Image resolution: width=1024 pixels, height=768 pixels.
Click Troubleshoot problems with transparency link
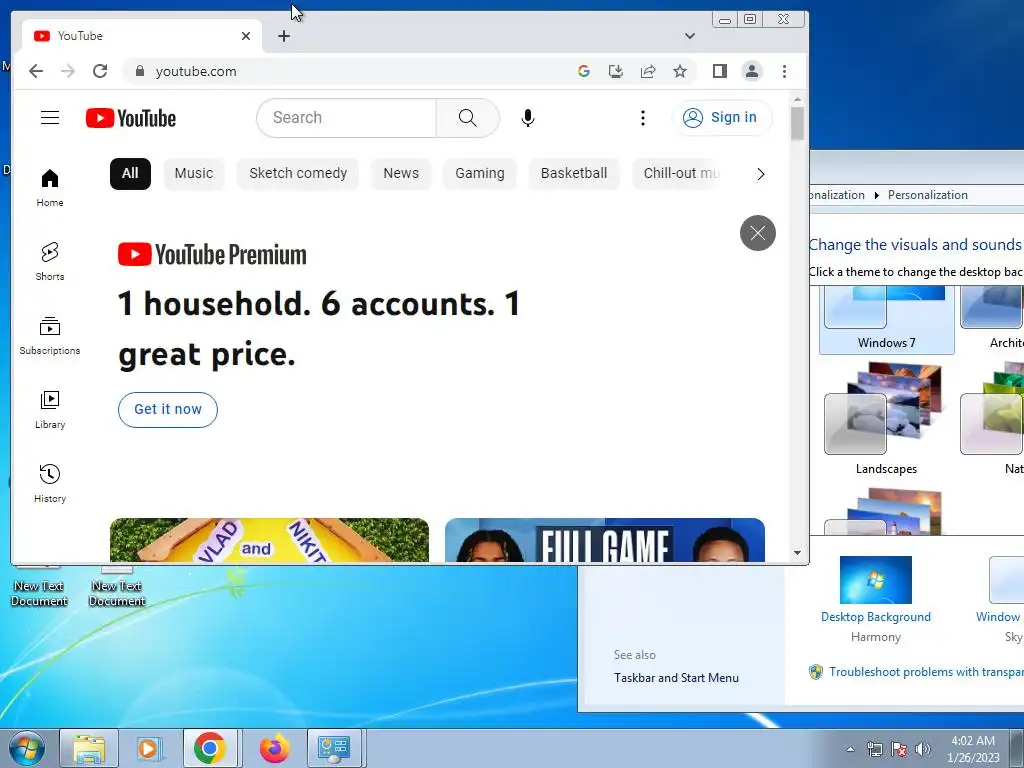tap(926, 672)
